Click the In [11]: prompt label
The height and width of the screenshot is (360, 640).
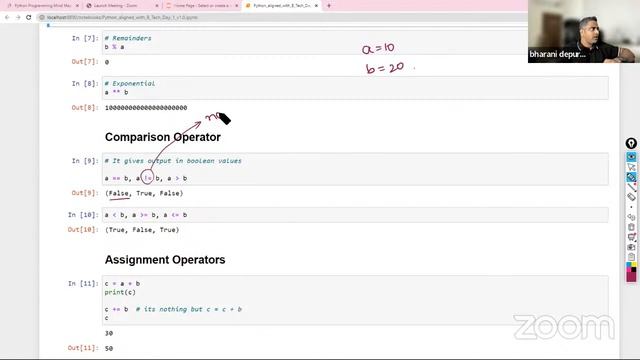tap(83, 283)
